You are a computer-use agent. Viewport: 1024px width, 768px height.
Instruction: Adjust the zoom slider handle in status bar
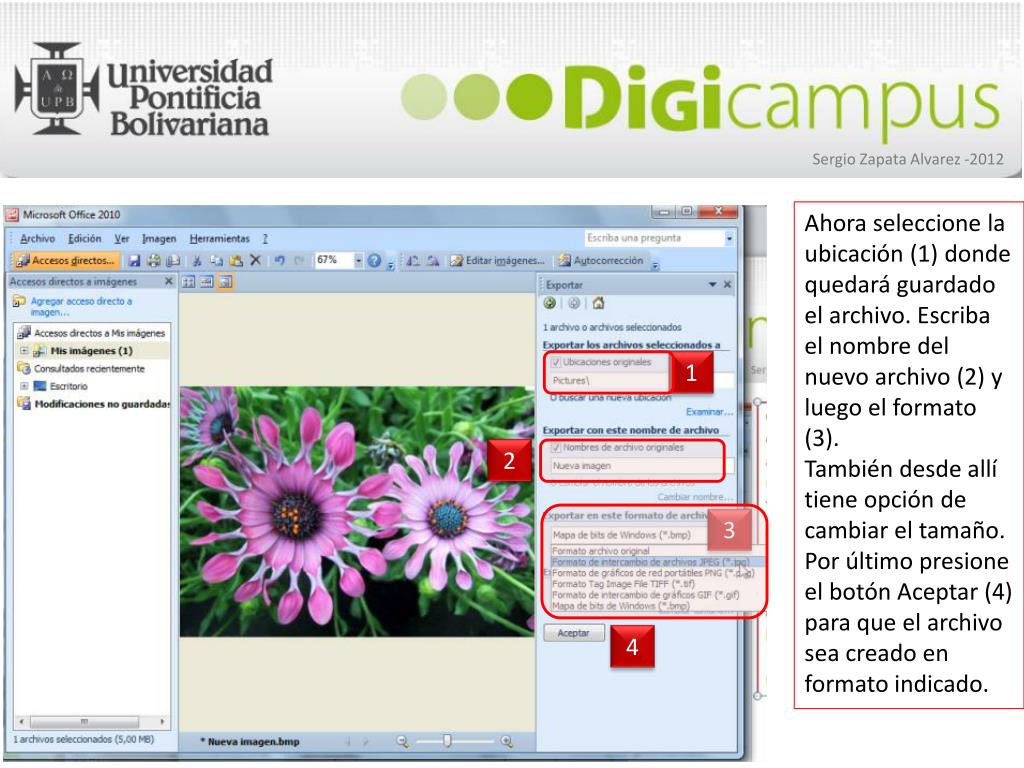coord(447,741)
